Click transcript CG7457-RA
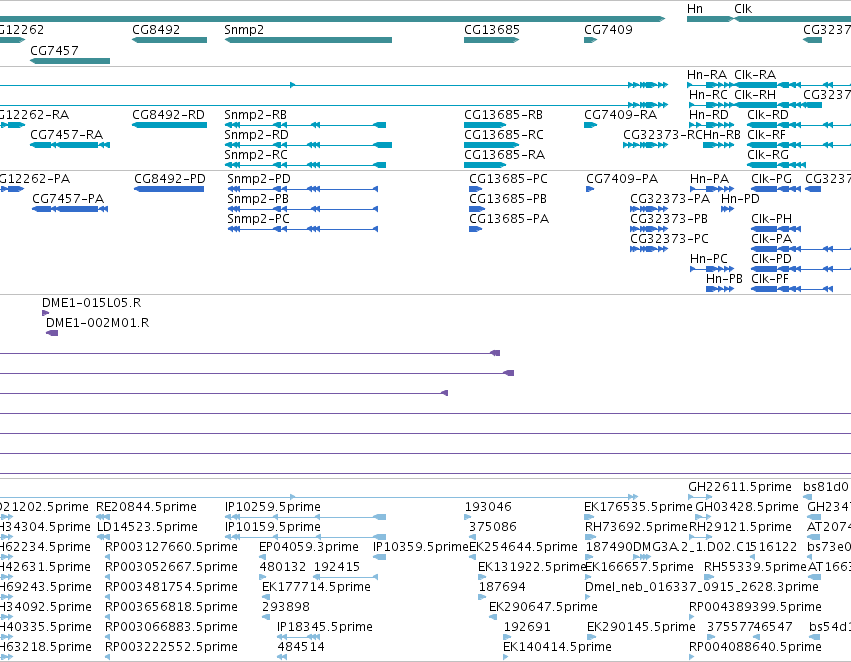This screenshot has height=662, width=851. pyautogui.click(x=66, y=135)
